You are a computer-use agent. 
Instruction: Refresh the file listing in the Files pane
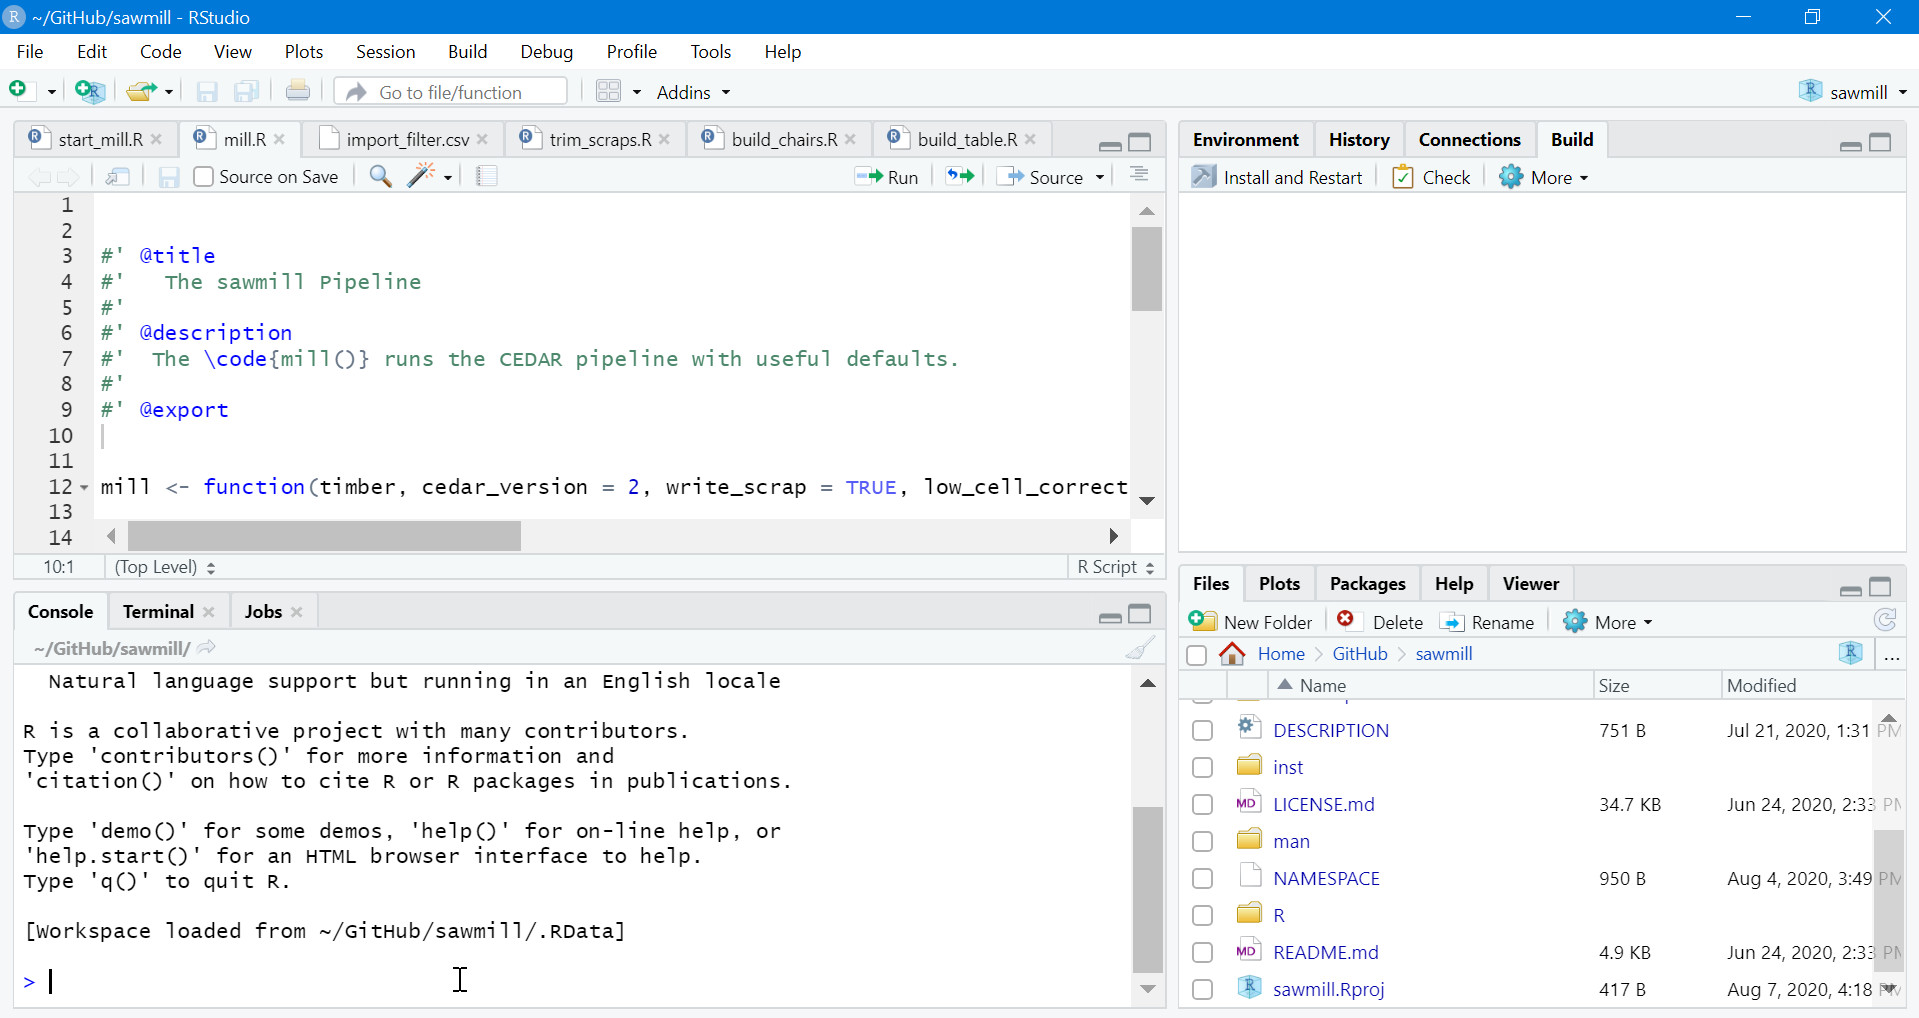click(1885, 621)
